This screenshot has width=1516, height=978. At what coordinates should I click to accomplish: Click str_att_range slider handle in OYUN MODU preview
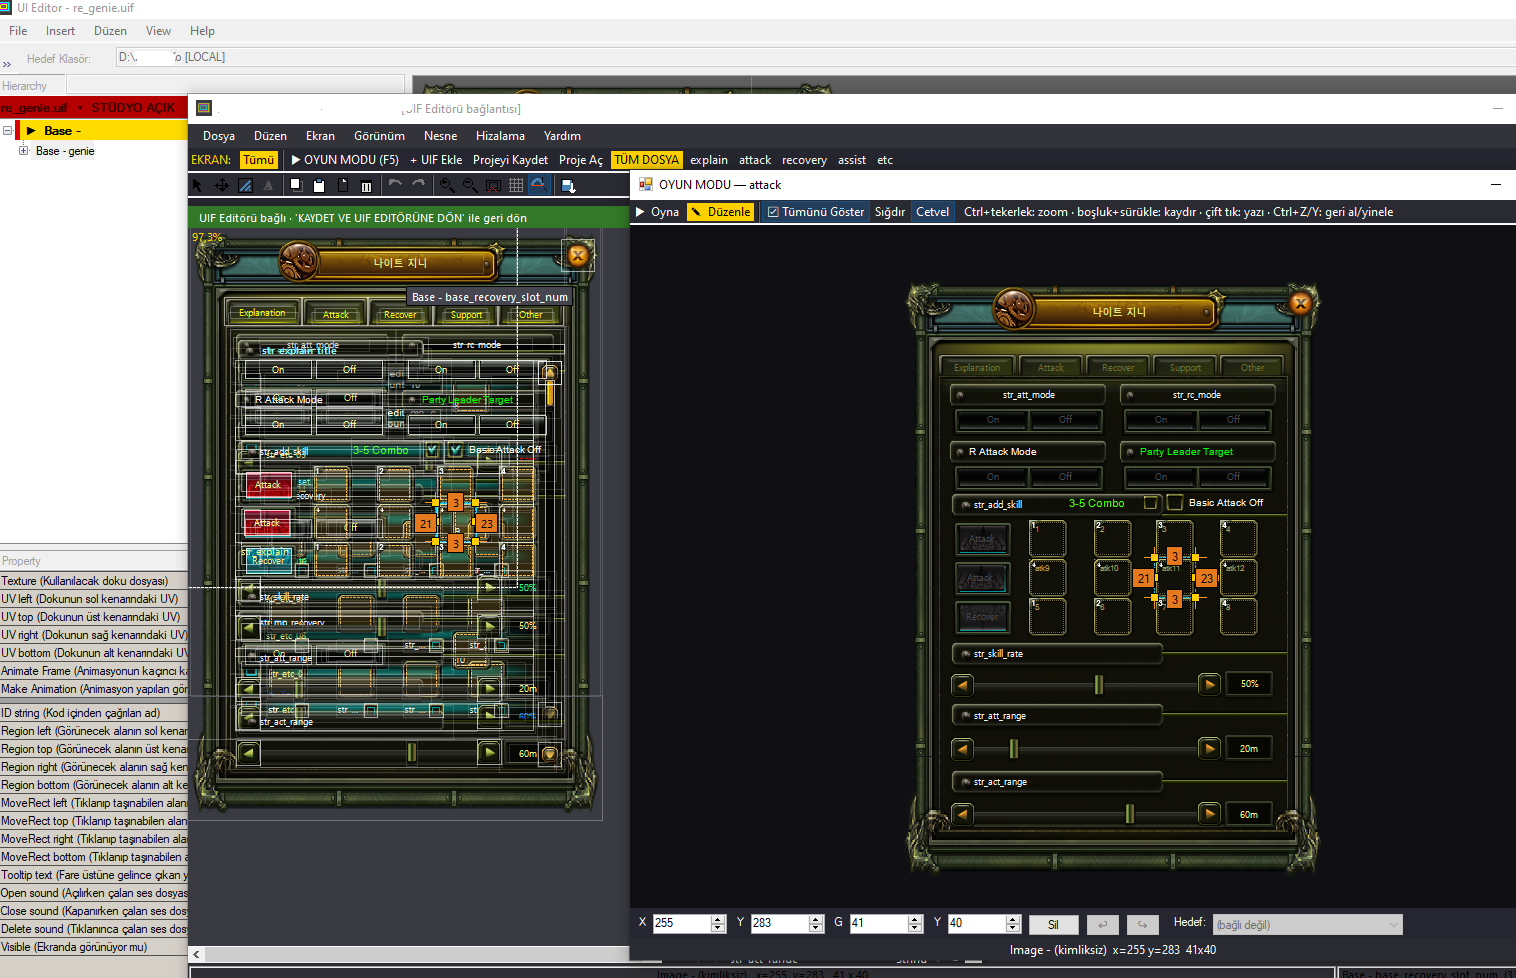tap(1013, 749)
